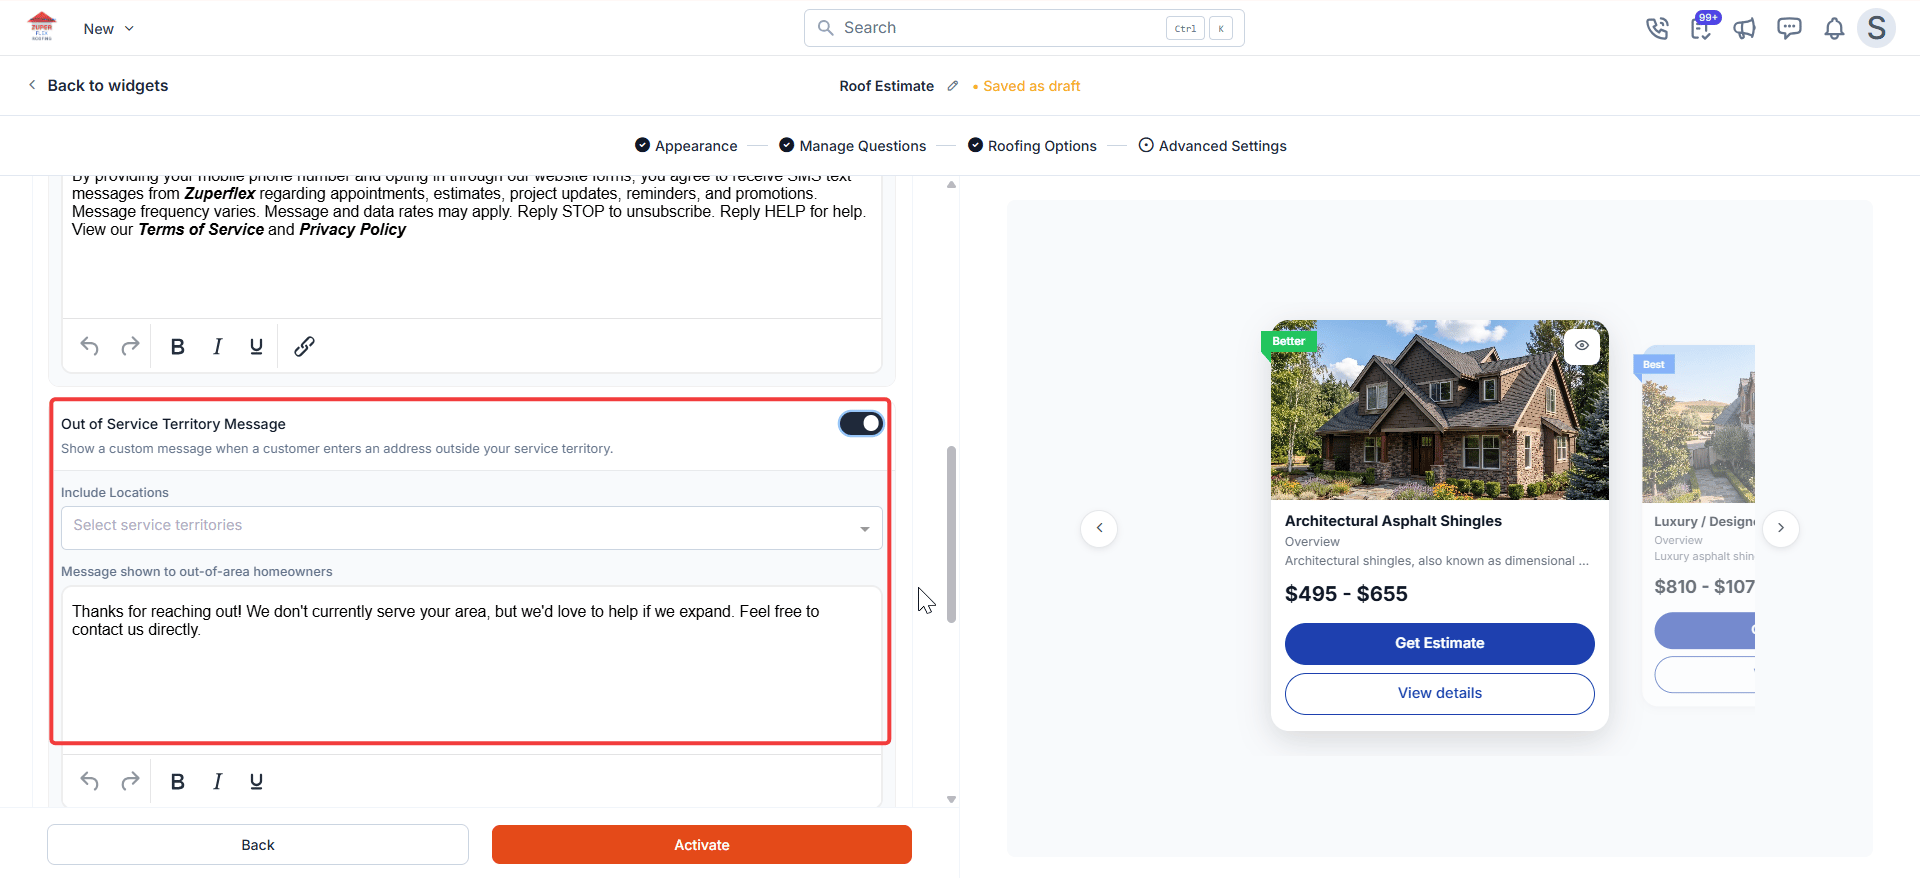Click the Architectural Asphalt Shingles house image
The height and width of the screenshot is (878, 1920).
[x=1440, y=410]
